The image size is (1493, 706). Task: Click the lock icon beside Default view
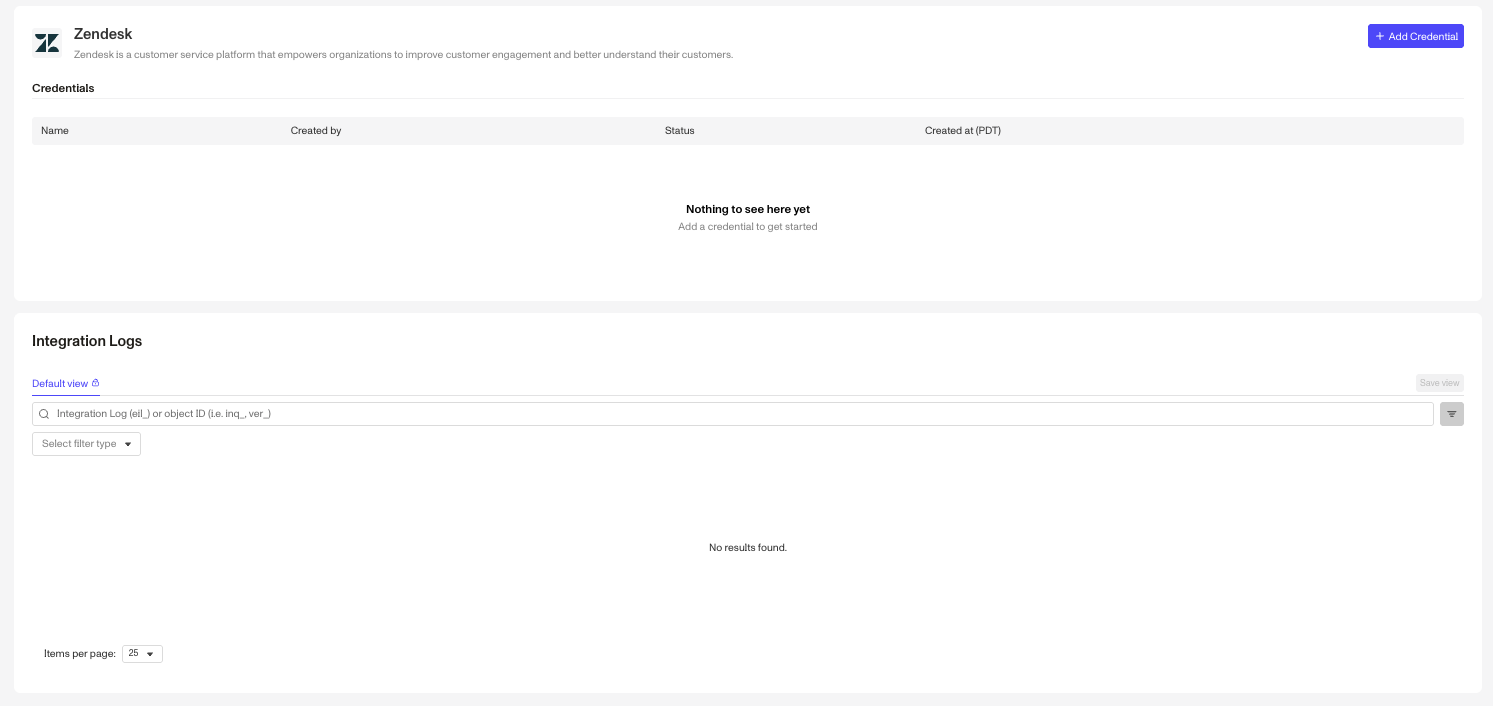96,383
